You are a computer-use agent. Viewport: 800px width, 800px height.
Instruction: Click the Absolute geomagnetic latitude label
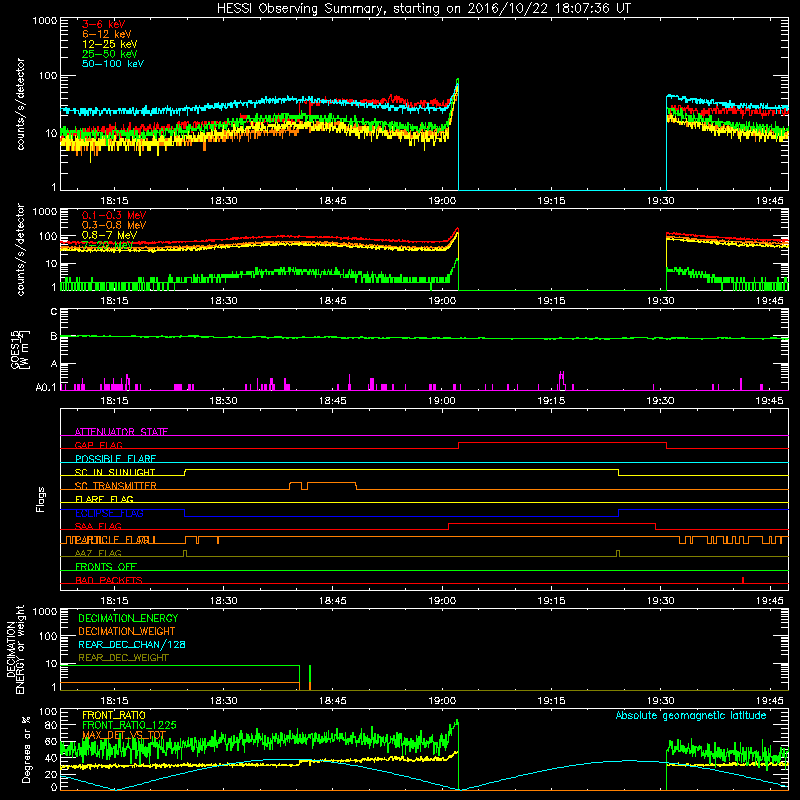(x=691, y=716)
